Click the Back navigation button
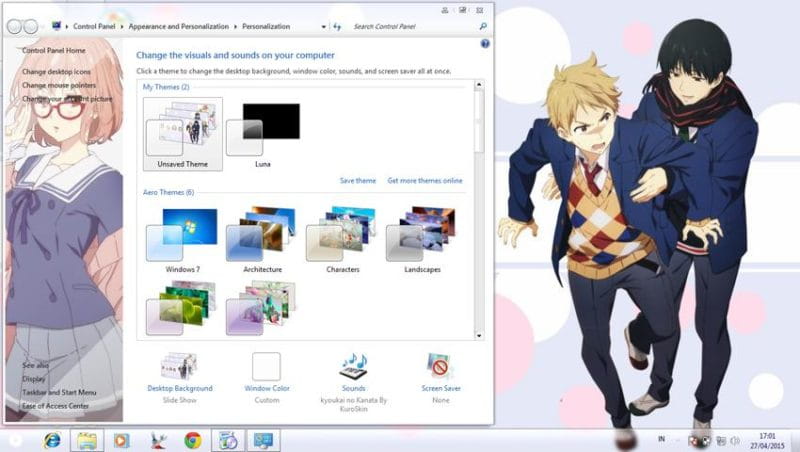The height and width of the screenshot is (452, 800). pyautogui.click(x=14, y=27)
